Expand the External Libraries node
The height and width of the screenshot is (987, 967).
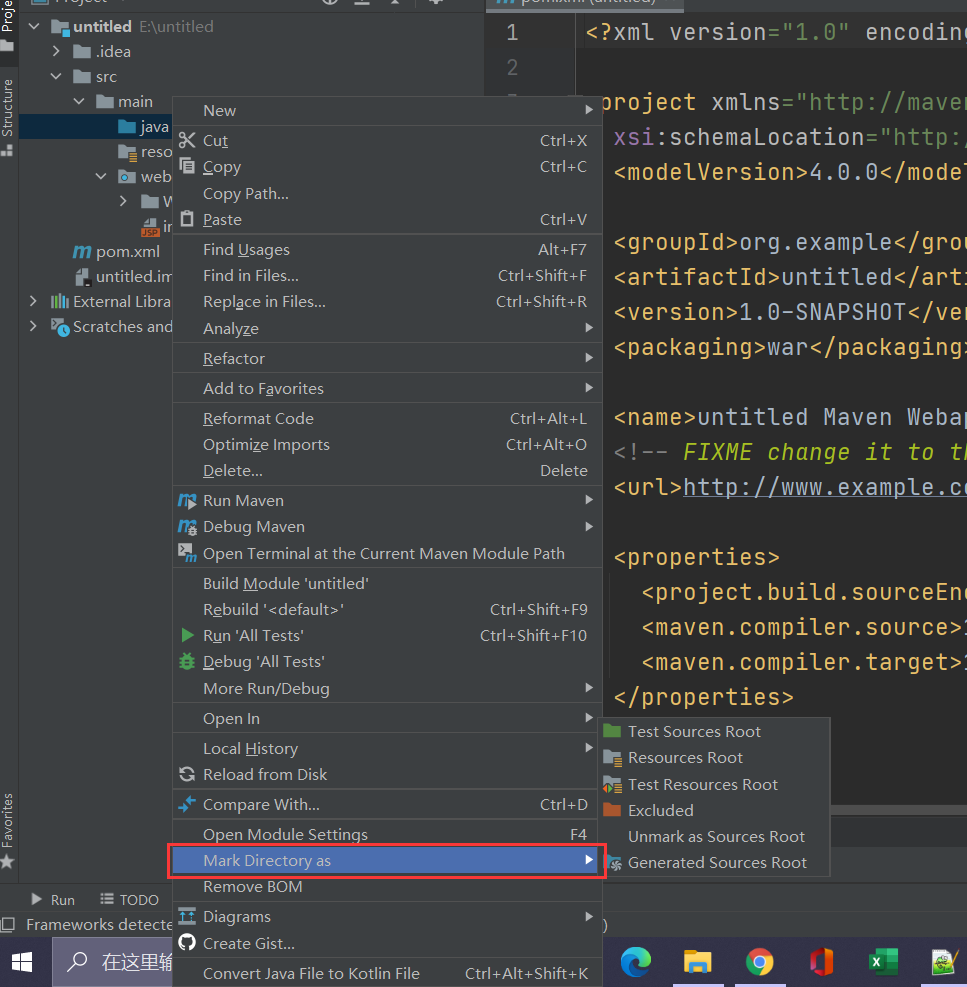(33, 302)
